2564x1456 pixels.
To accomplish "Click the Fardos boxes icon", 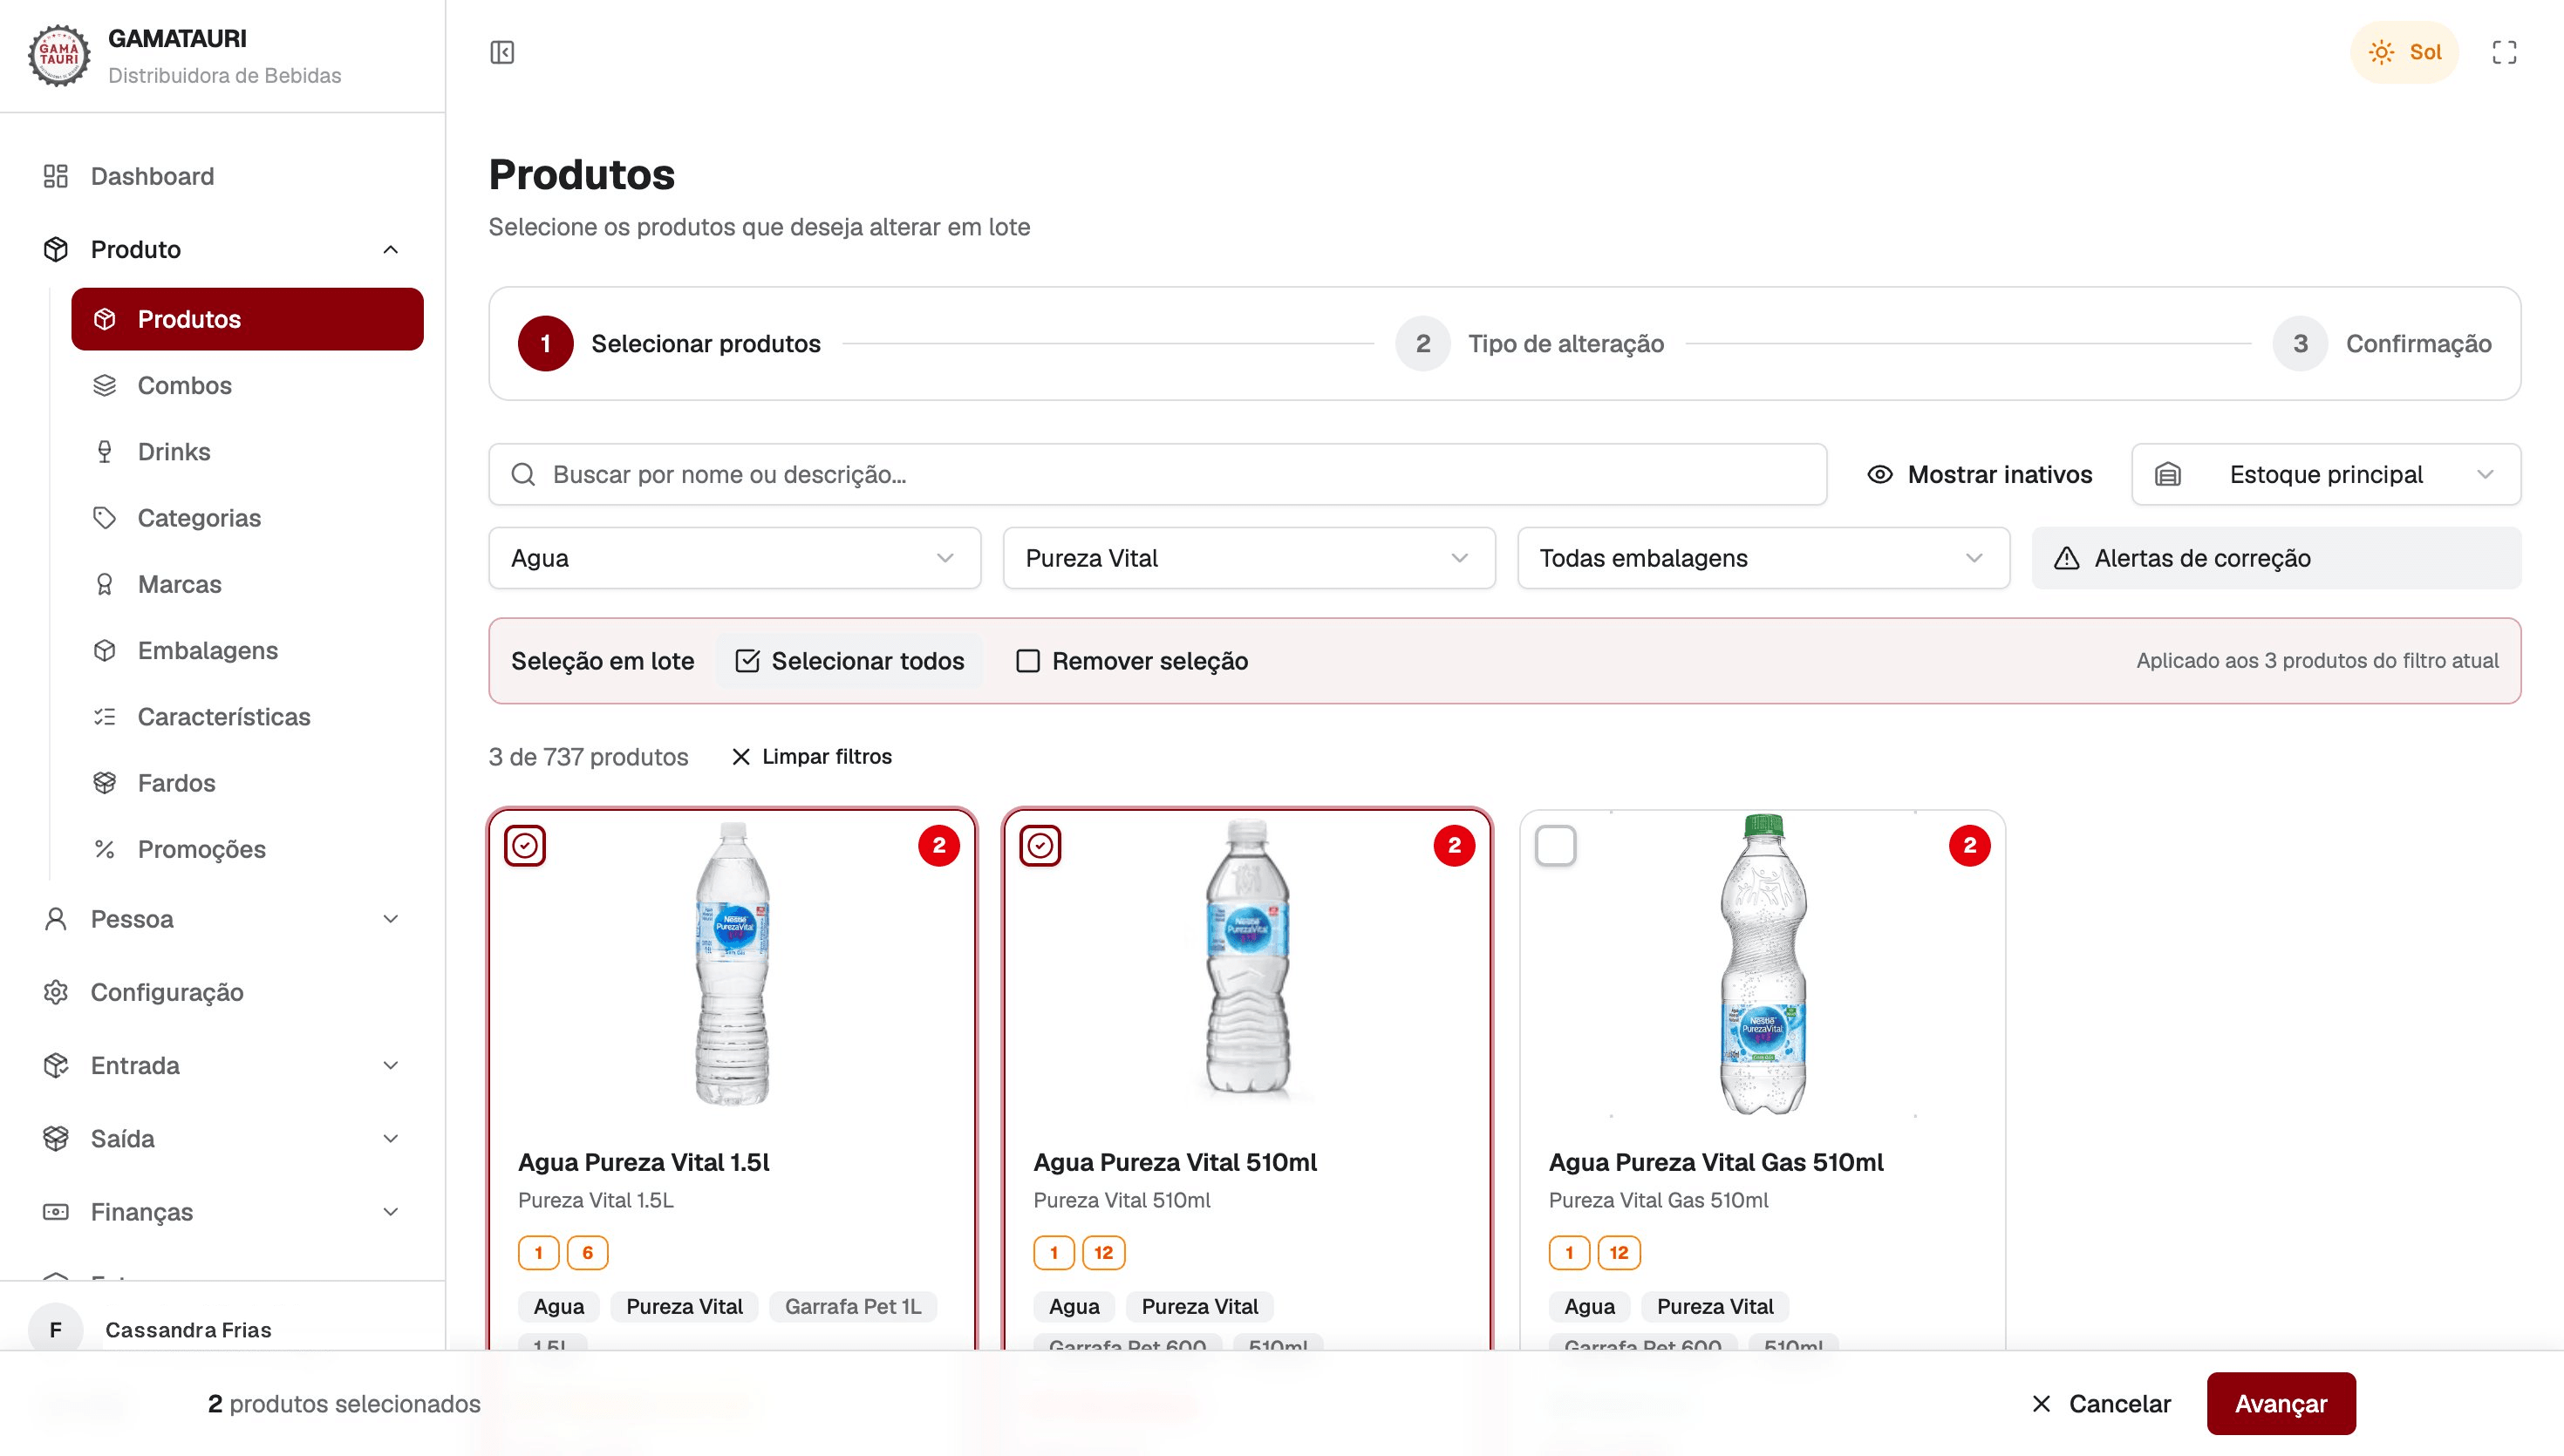I will (x=105, y=783).
